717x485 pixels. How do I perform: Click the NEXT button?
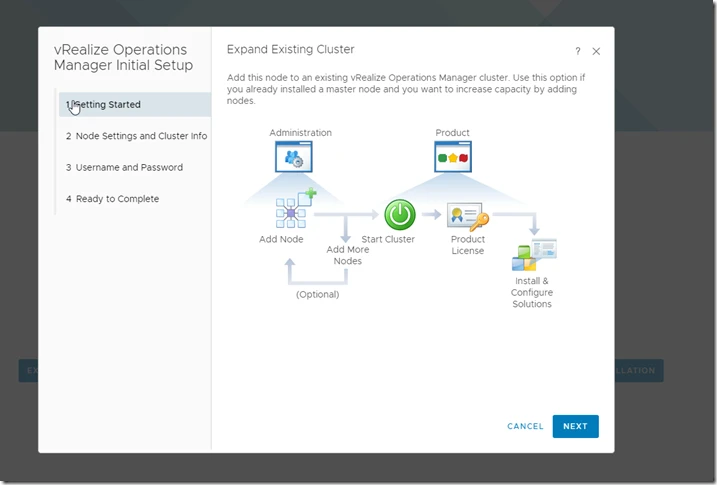tap(575, 426)
